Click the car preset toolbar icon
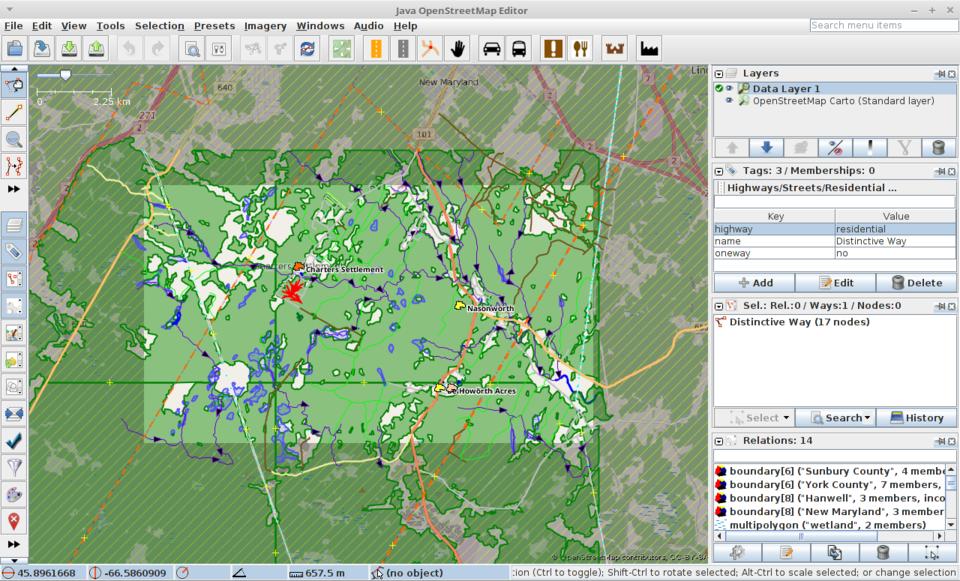 492,48
